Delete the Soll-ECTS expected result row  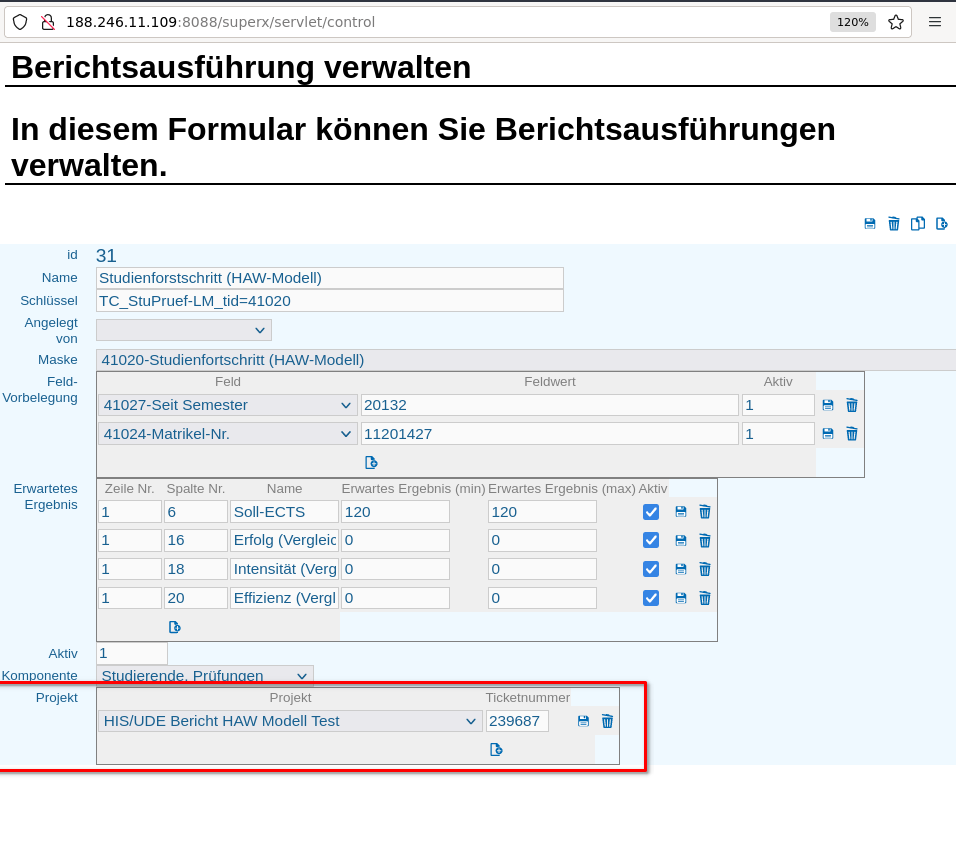(705, 512)
